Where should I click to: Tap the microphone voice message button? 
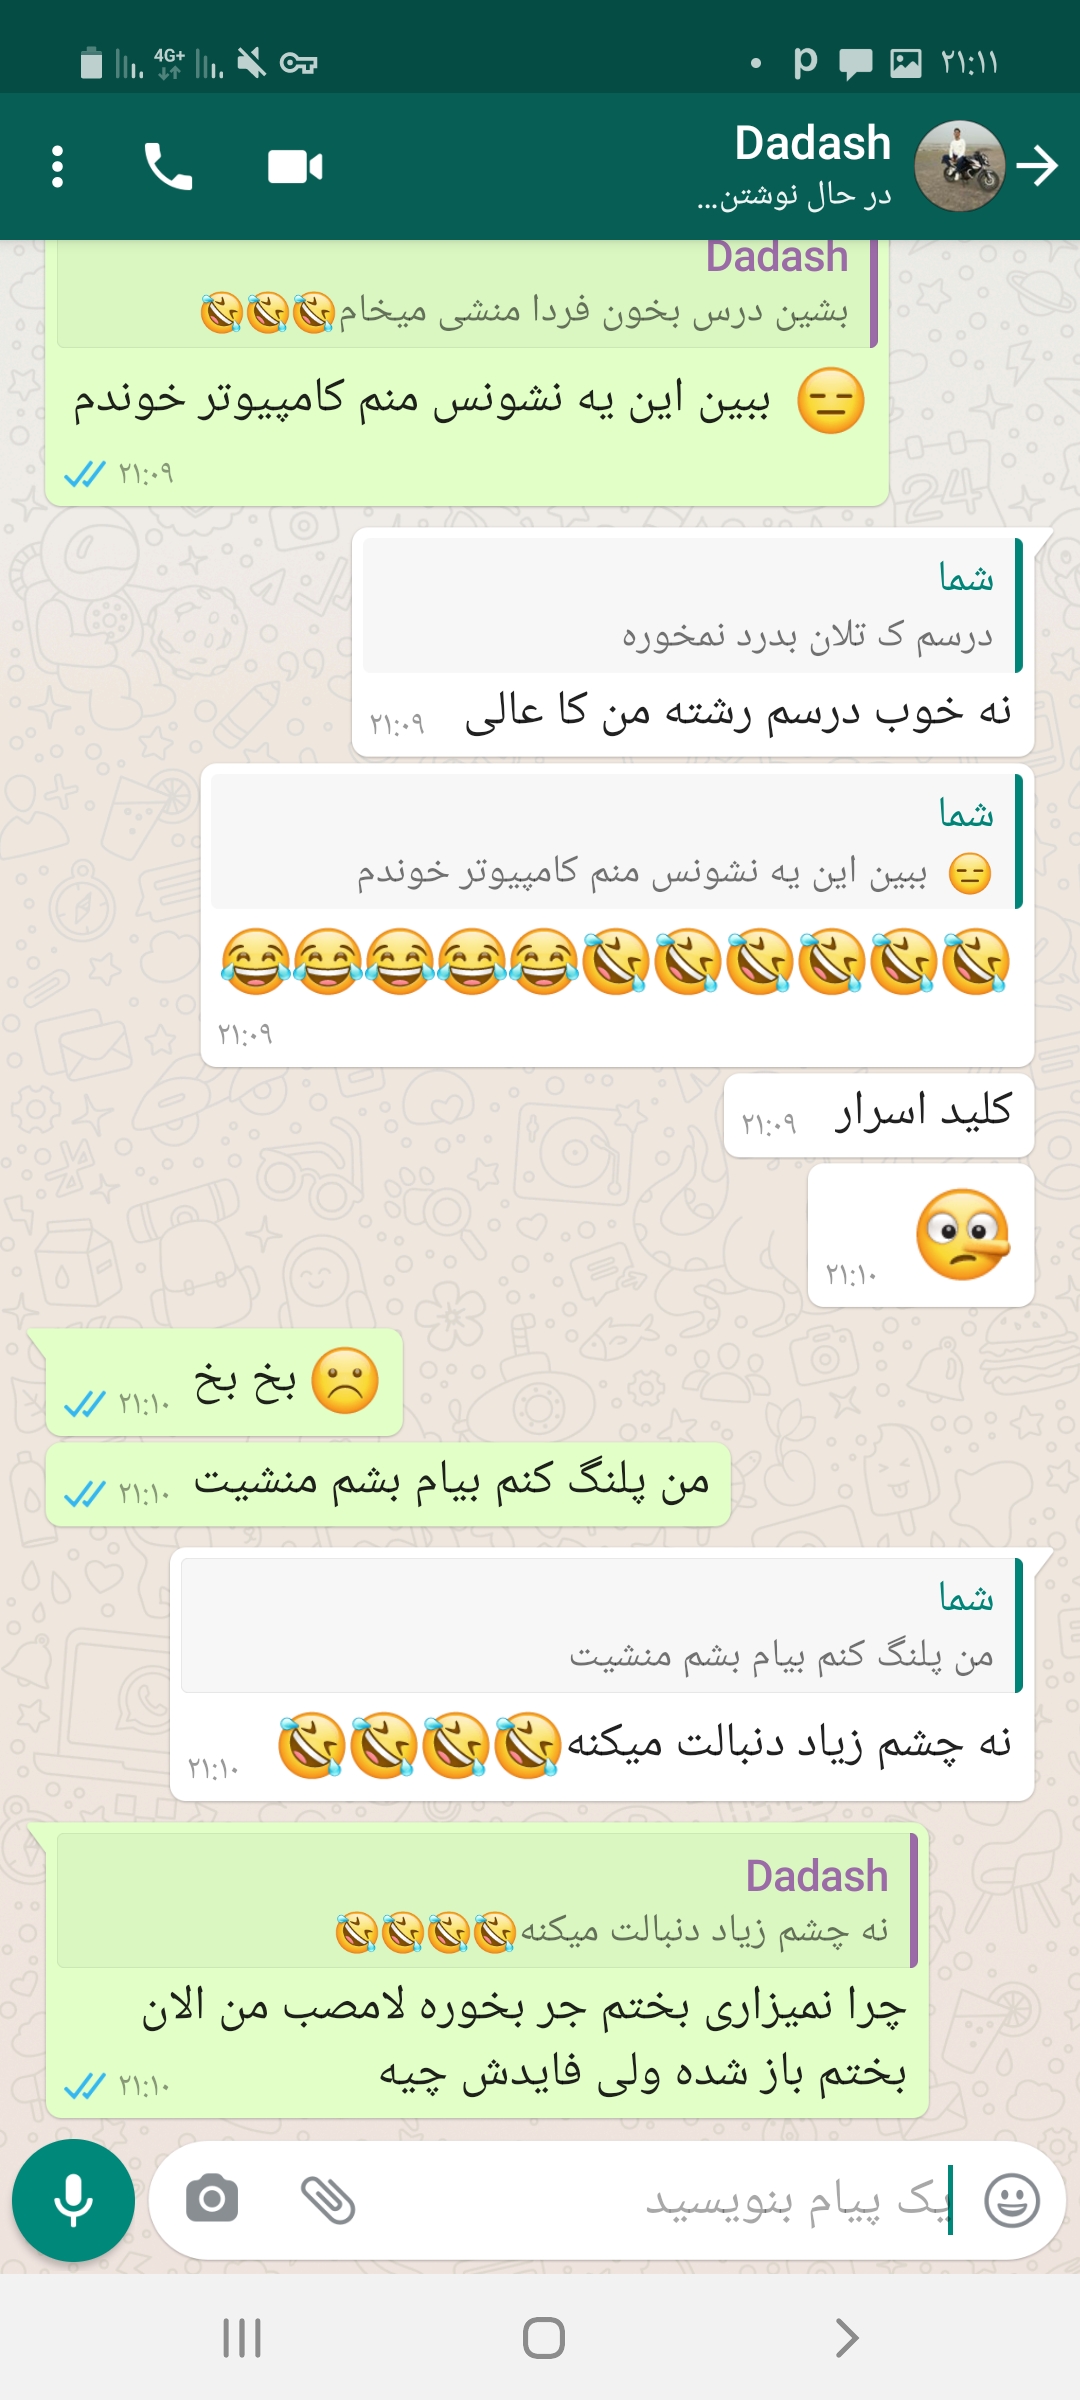click(73, 2200)
